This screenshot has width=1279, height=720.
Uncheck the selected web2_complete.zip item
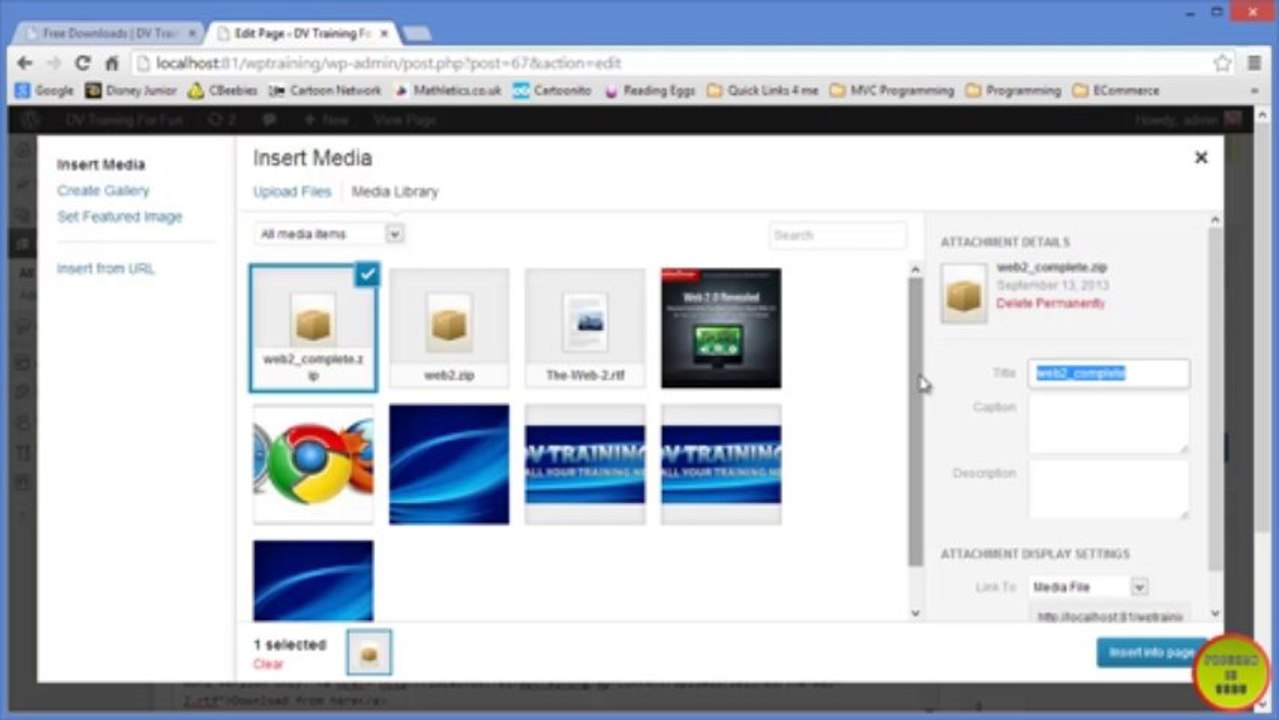(367, 275)
